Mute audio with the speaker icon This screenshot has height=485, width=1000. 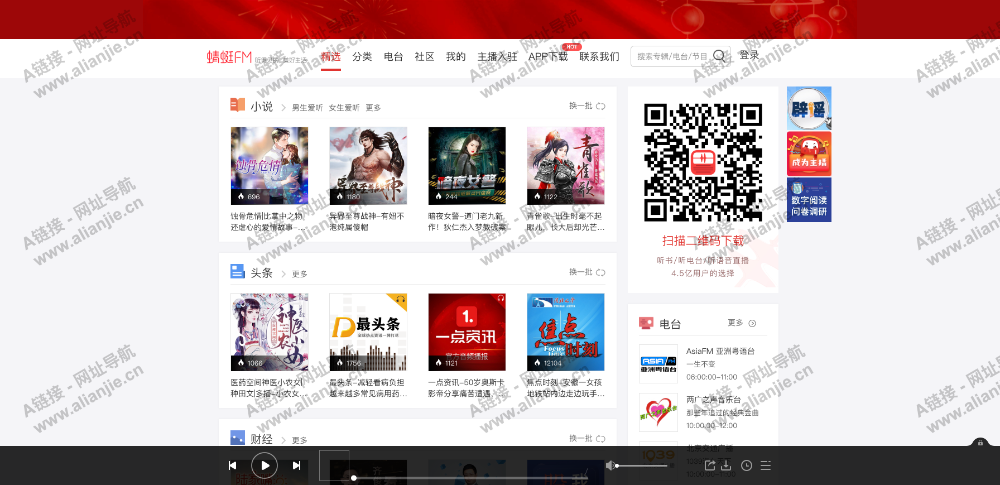click(x=610, y=465)
